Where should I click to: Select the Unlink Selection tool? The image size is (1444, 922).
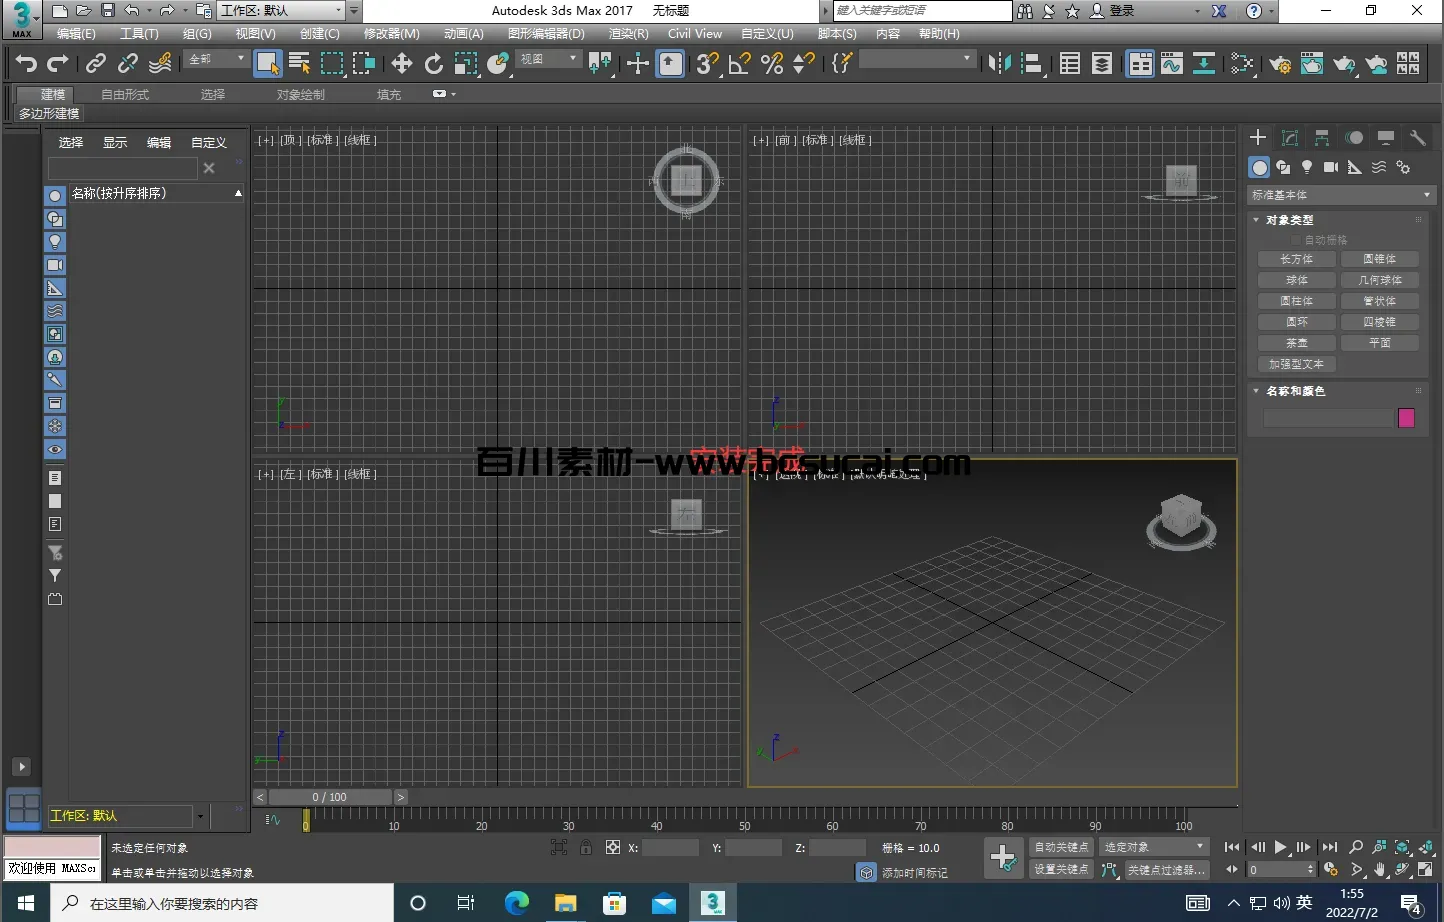click(x=128, y=64)
